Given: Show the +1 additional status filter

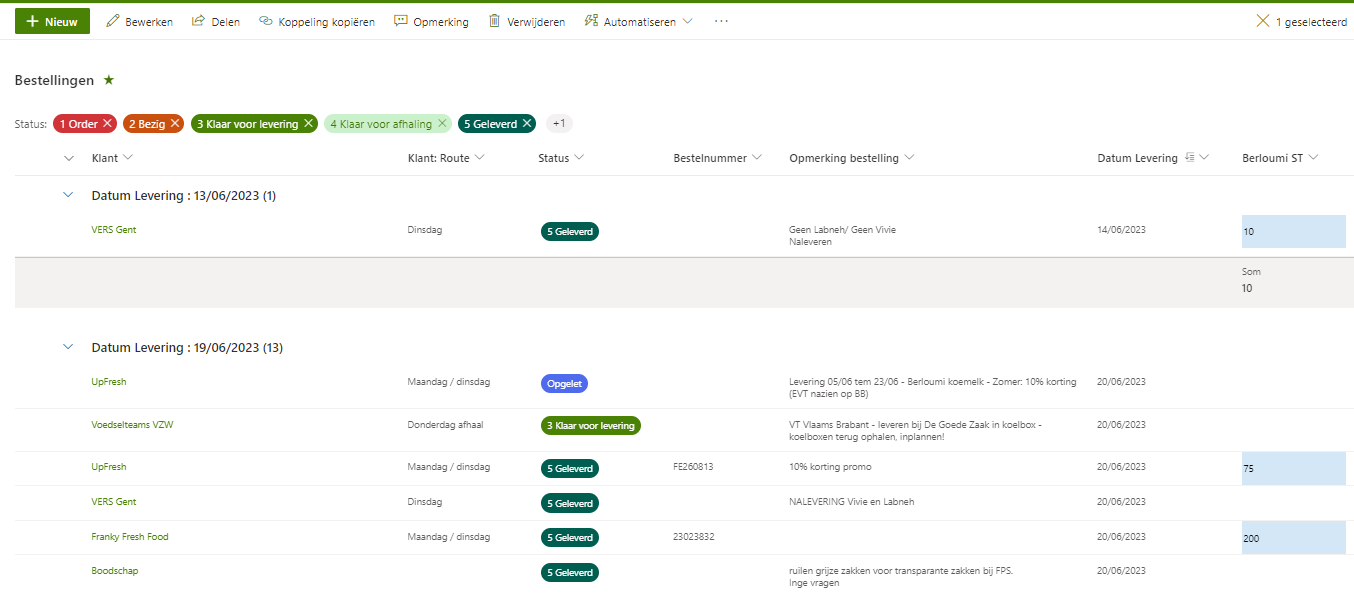Looking at the screenshot, I should (x=559, y=124).
